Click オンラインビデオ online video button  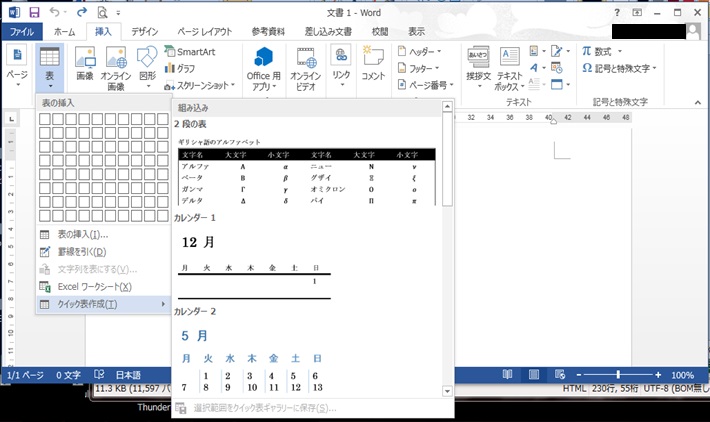coord(306,68)
